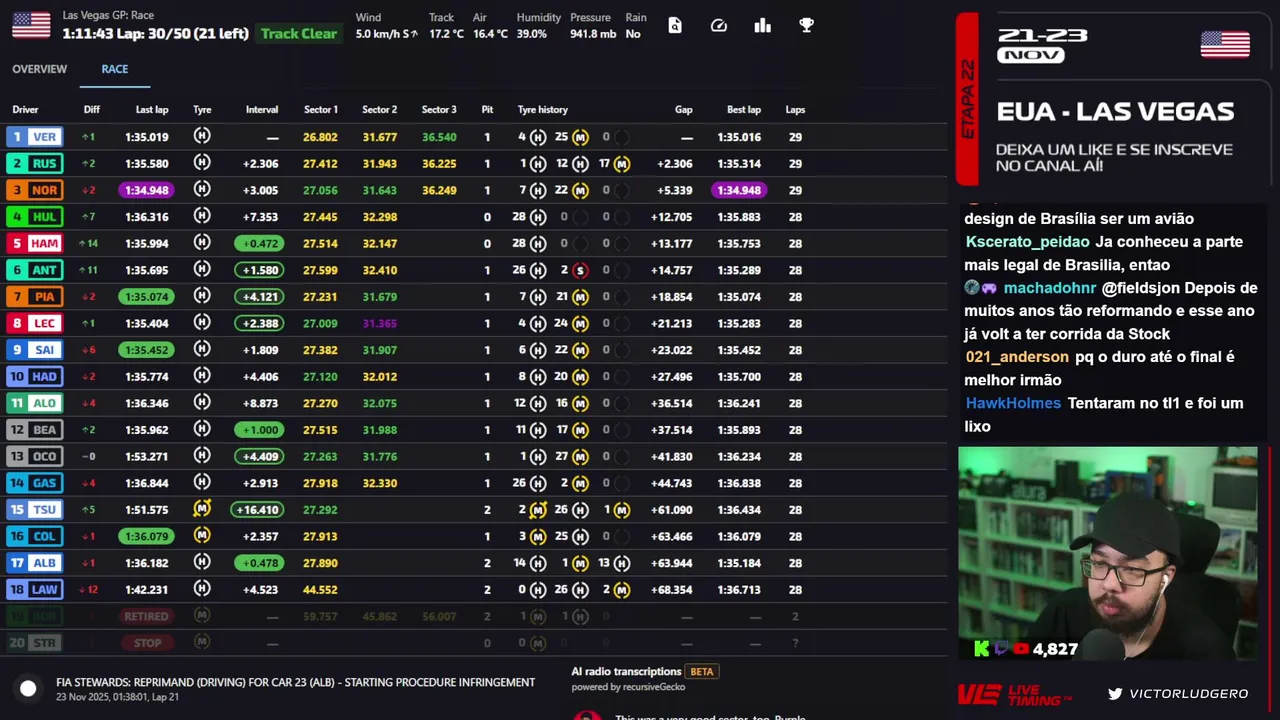
Task: Select the HUL driver badge
Action: coord(34,217)
